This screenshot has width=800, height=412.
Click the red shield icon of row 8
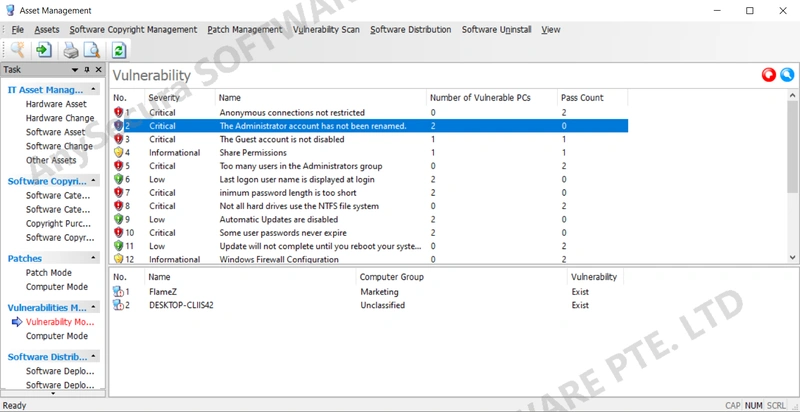tap(118, 205)
